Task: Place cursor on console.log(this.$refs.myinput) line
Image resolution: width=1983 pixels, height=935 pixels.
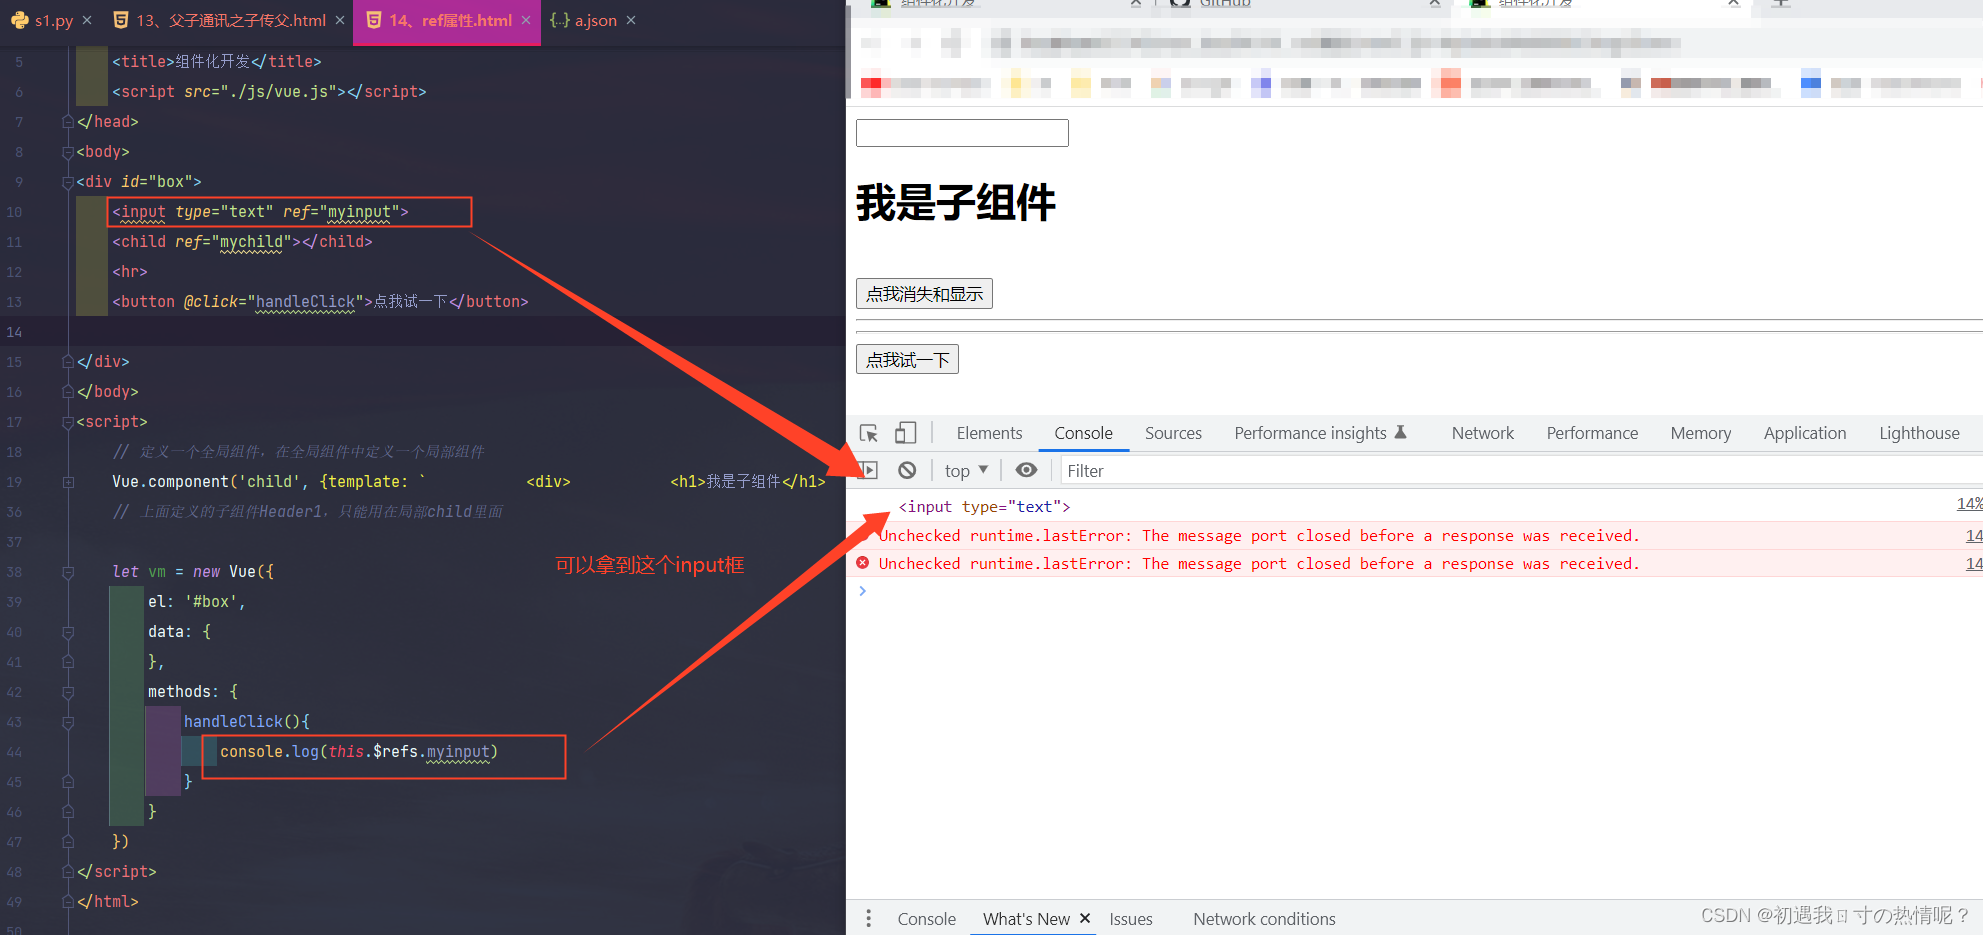Action: click(x=359, y=751)
